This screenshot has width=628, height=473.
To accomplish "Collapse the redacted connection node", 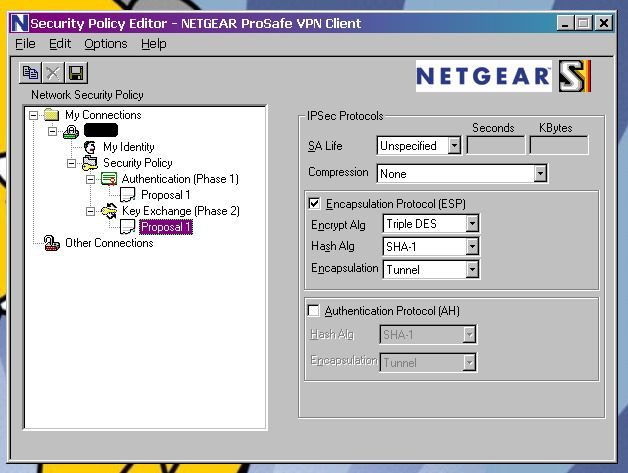I will click(52, 131).
